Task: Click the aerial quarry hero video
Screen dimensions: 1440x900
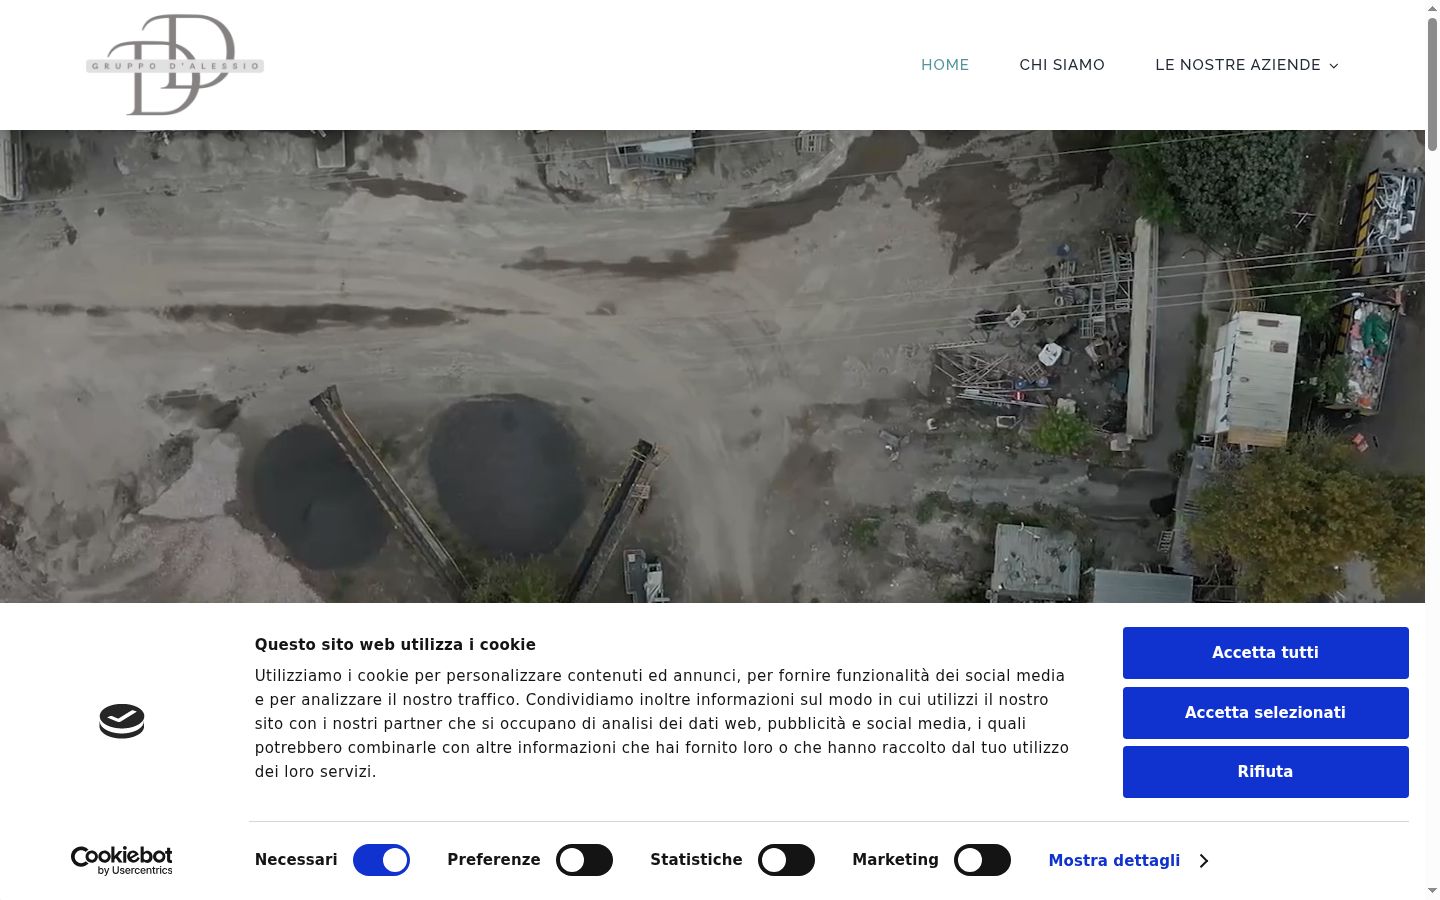Action: pyautogui.click(x=712, y=366)
